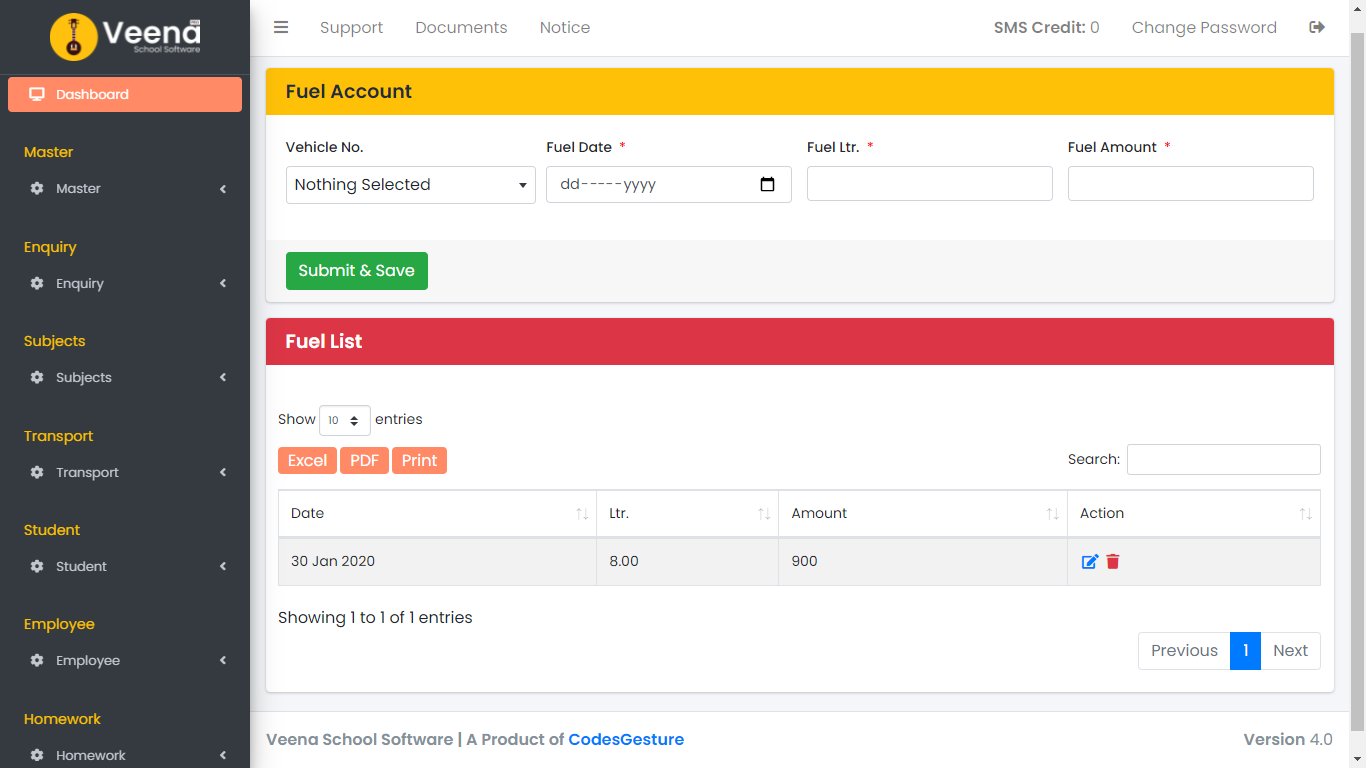Click the Showing 1 to 1 of 1 entries text
The height and width of the screenshot is (768, 1366).
pos(375,618)
